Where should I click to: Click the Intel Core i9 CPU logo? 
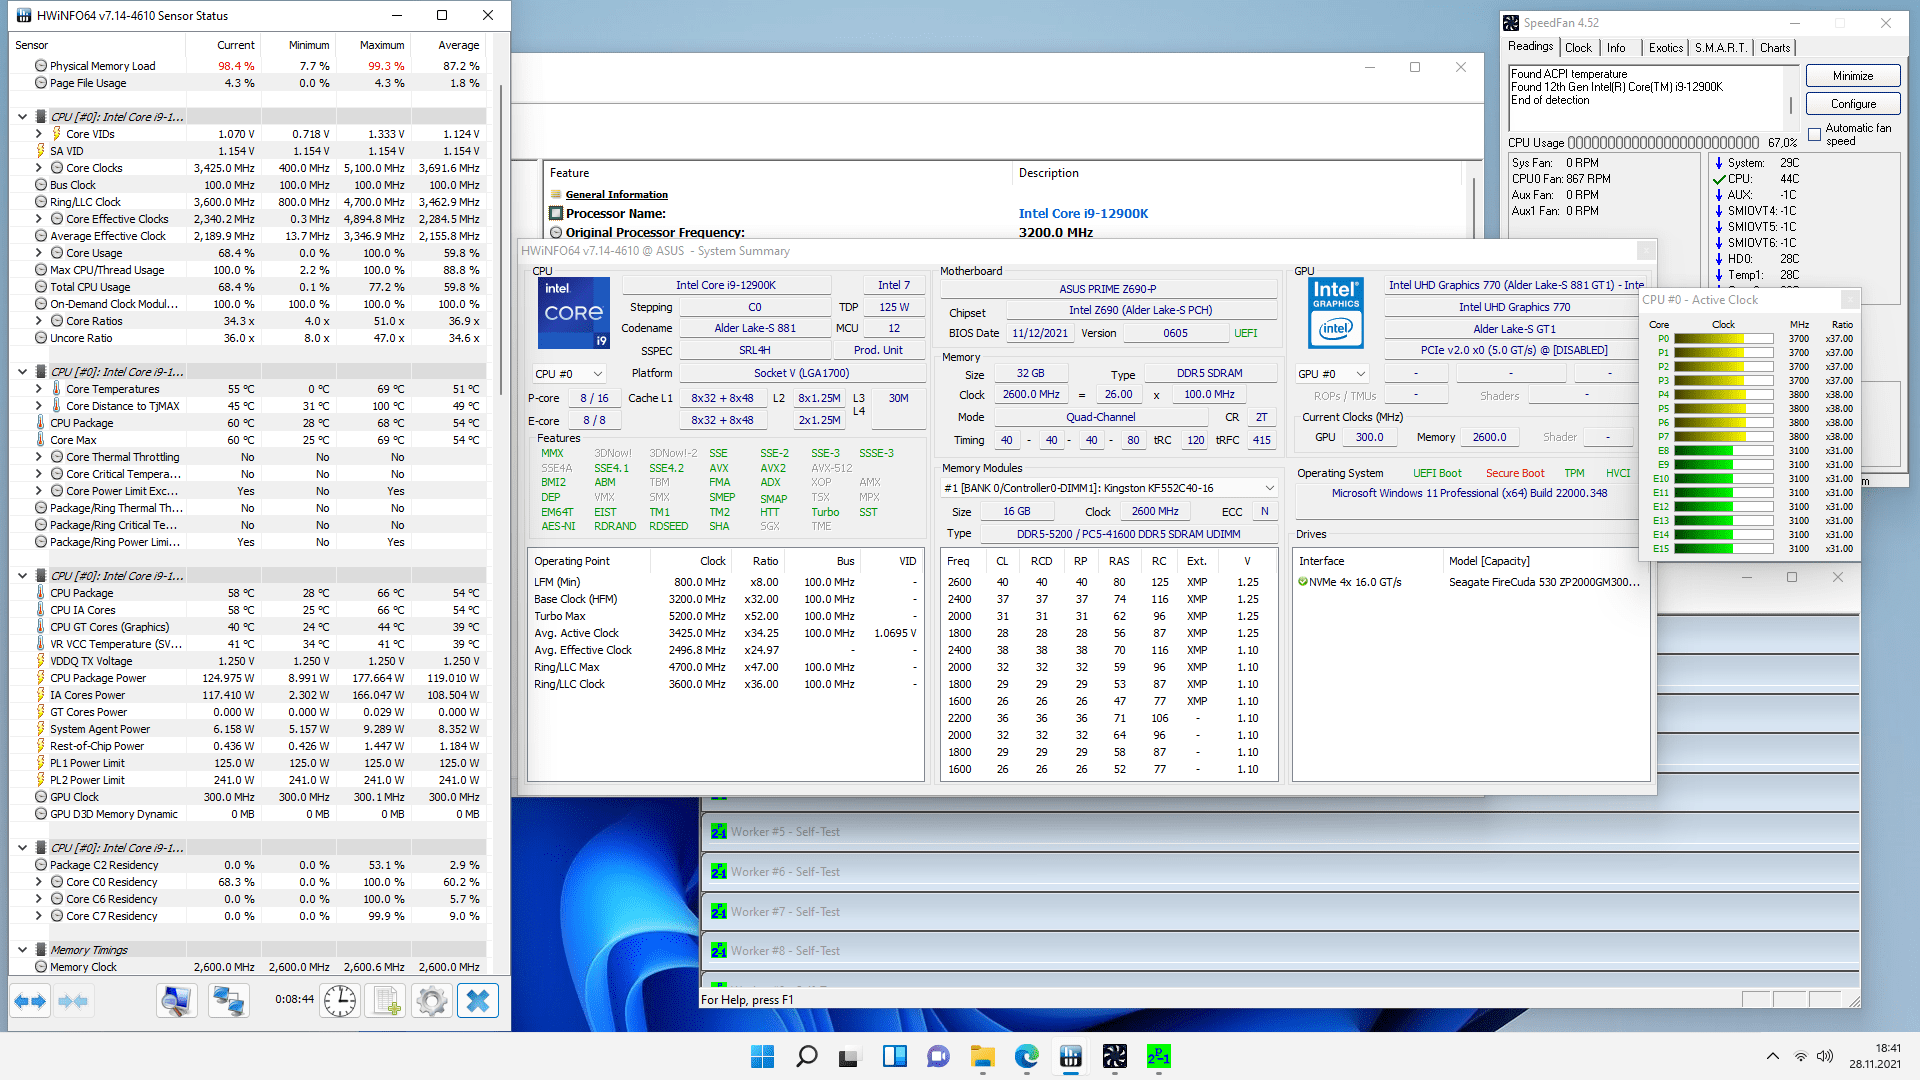tap(574, 313)
